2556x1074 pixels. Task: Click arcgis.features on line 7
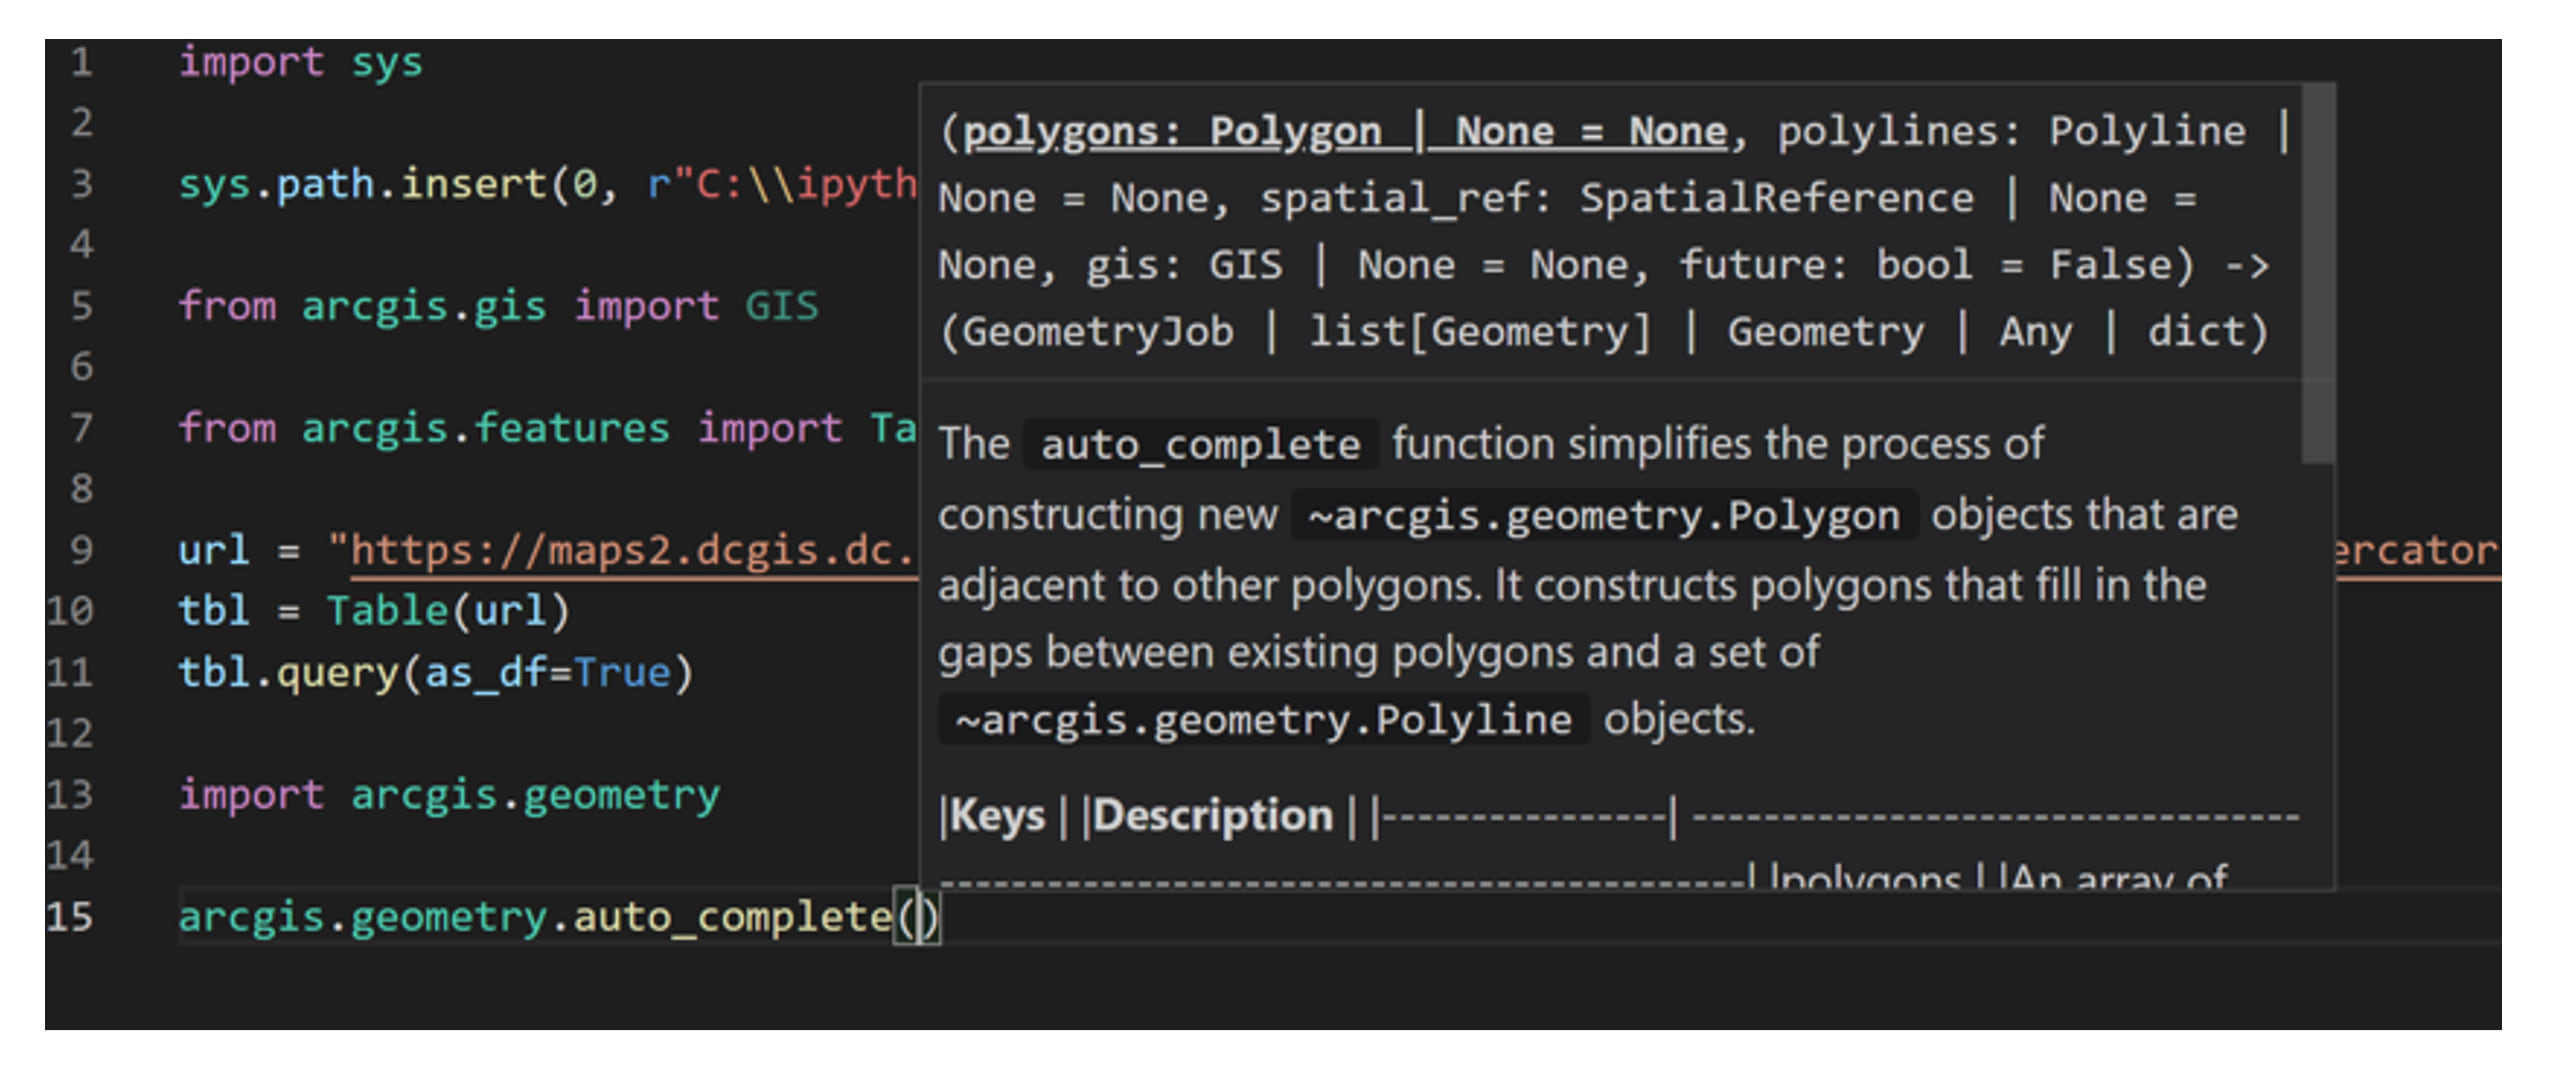(485, 428)
